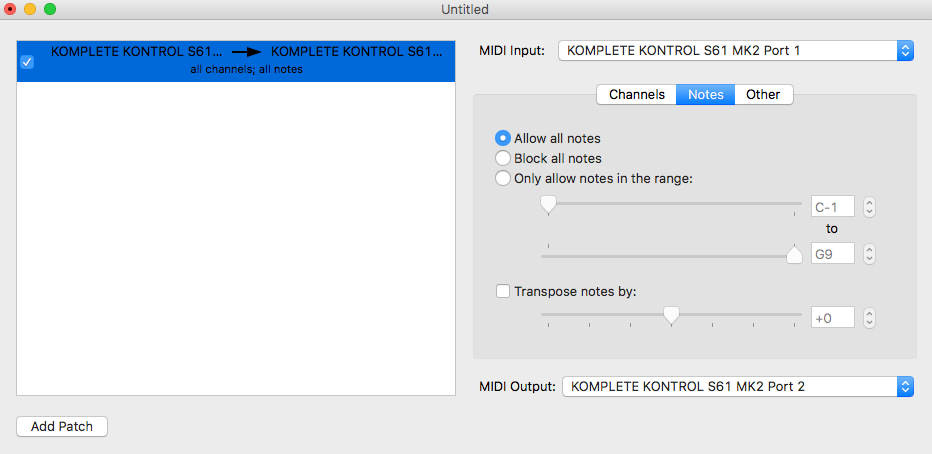Zoom the window with green button
932x454 pixels.
point(50,10)
